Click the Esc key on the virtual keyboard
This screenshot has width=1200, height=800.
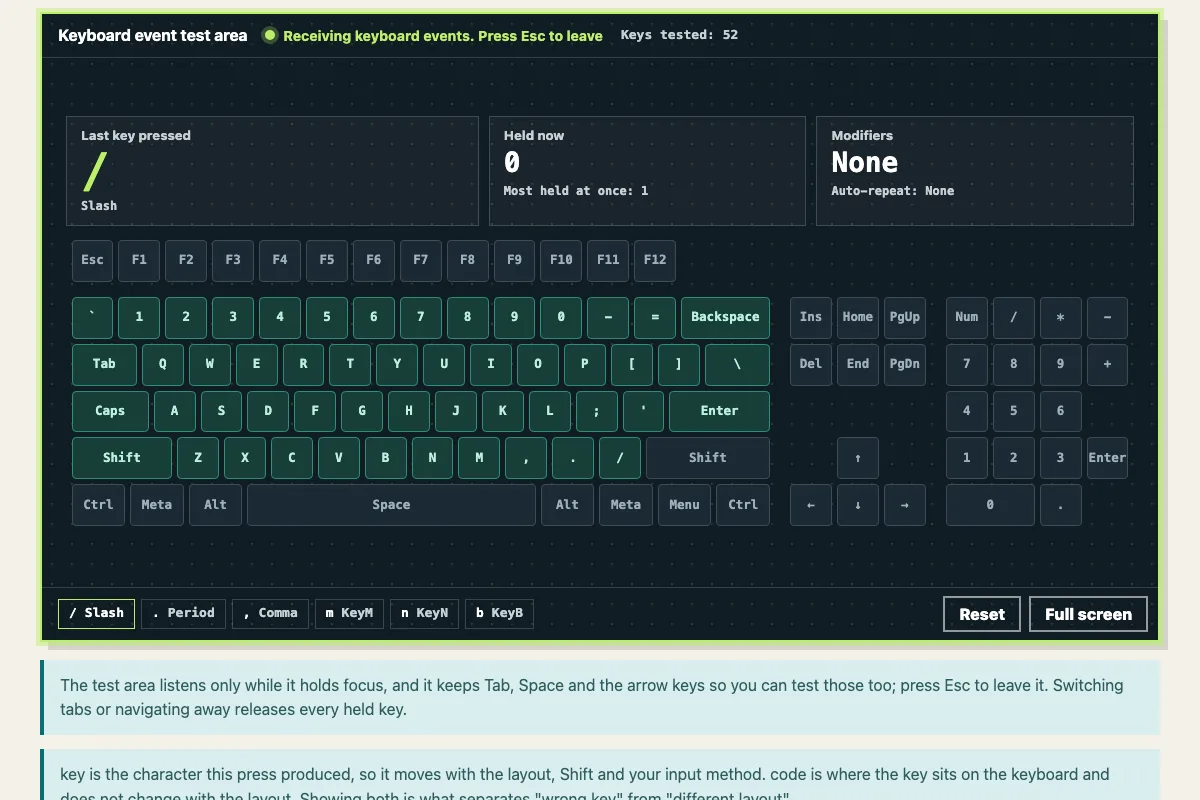click(x=92, y=260)
